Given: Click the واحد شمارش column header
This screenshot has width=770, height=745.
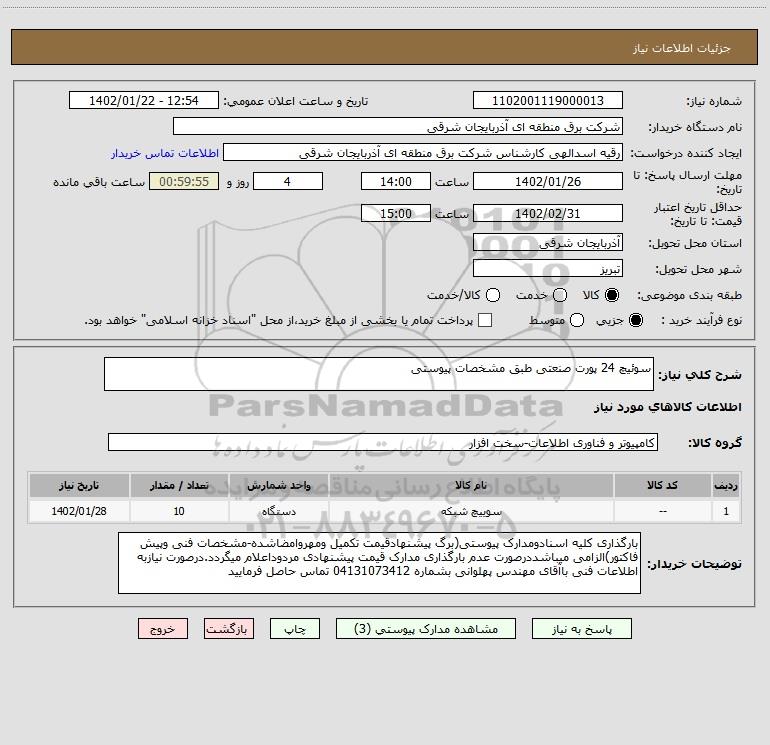Looking at the screenshot, I should pyautogui.click(x=279, y=485).
